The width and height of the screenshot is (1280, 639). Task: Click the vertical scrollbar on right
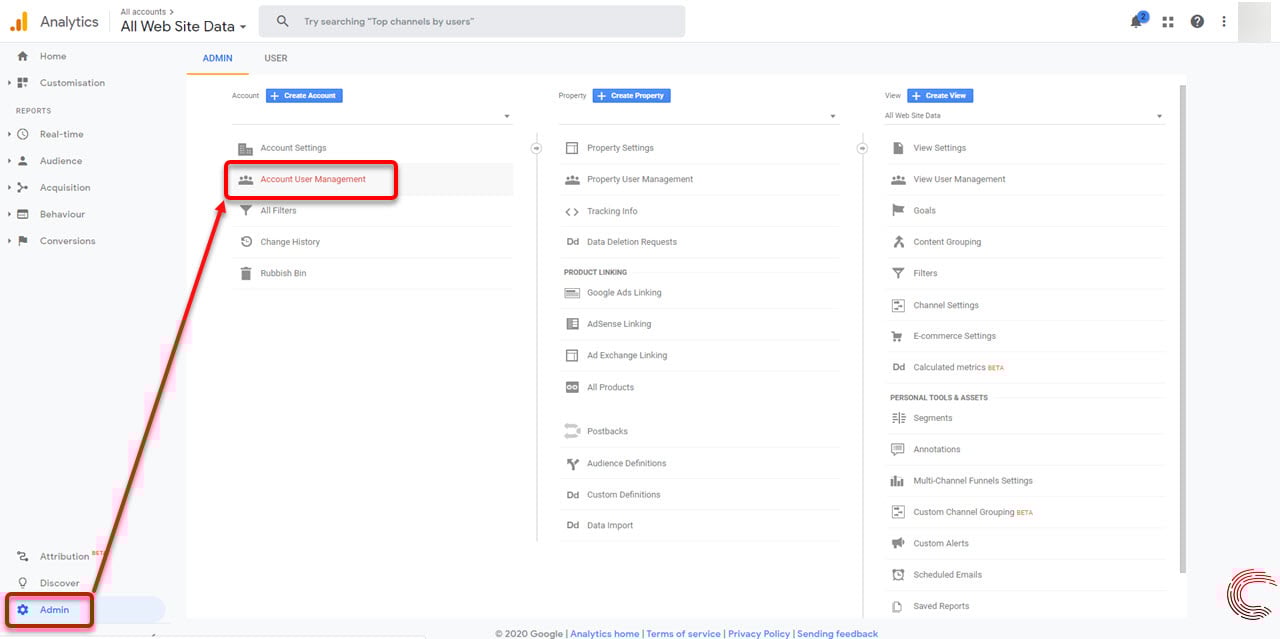(x=1182, y=330)
